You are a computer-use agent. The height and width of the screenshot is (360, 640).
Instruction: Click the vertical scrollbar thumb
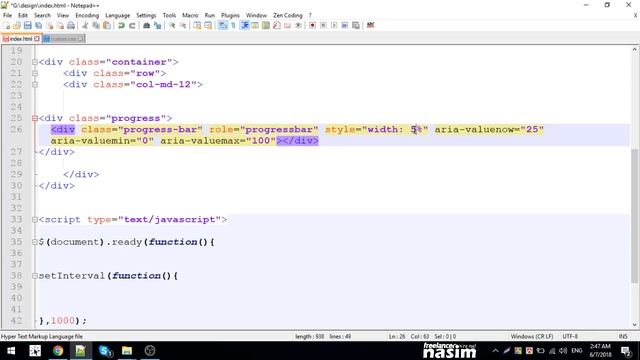click(x=634, y=216)
